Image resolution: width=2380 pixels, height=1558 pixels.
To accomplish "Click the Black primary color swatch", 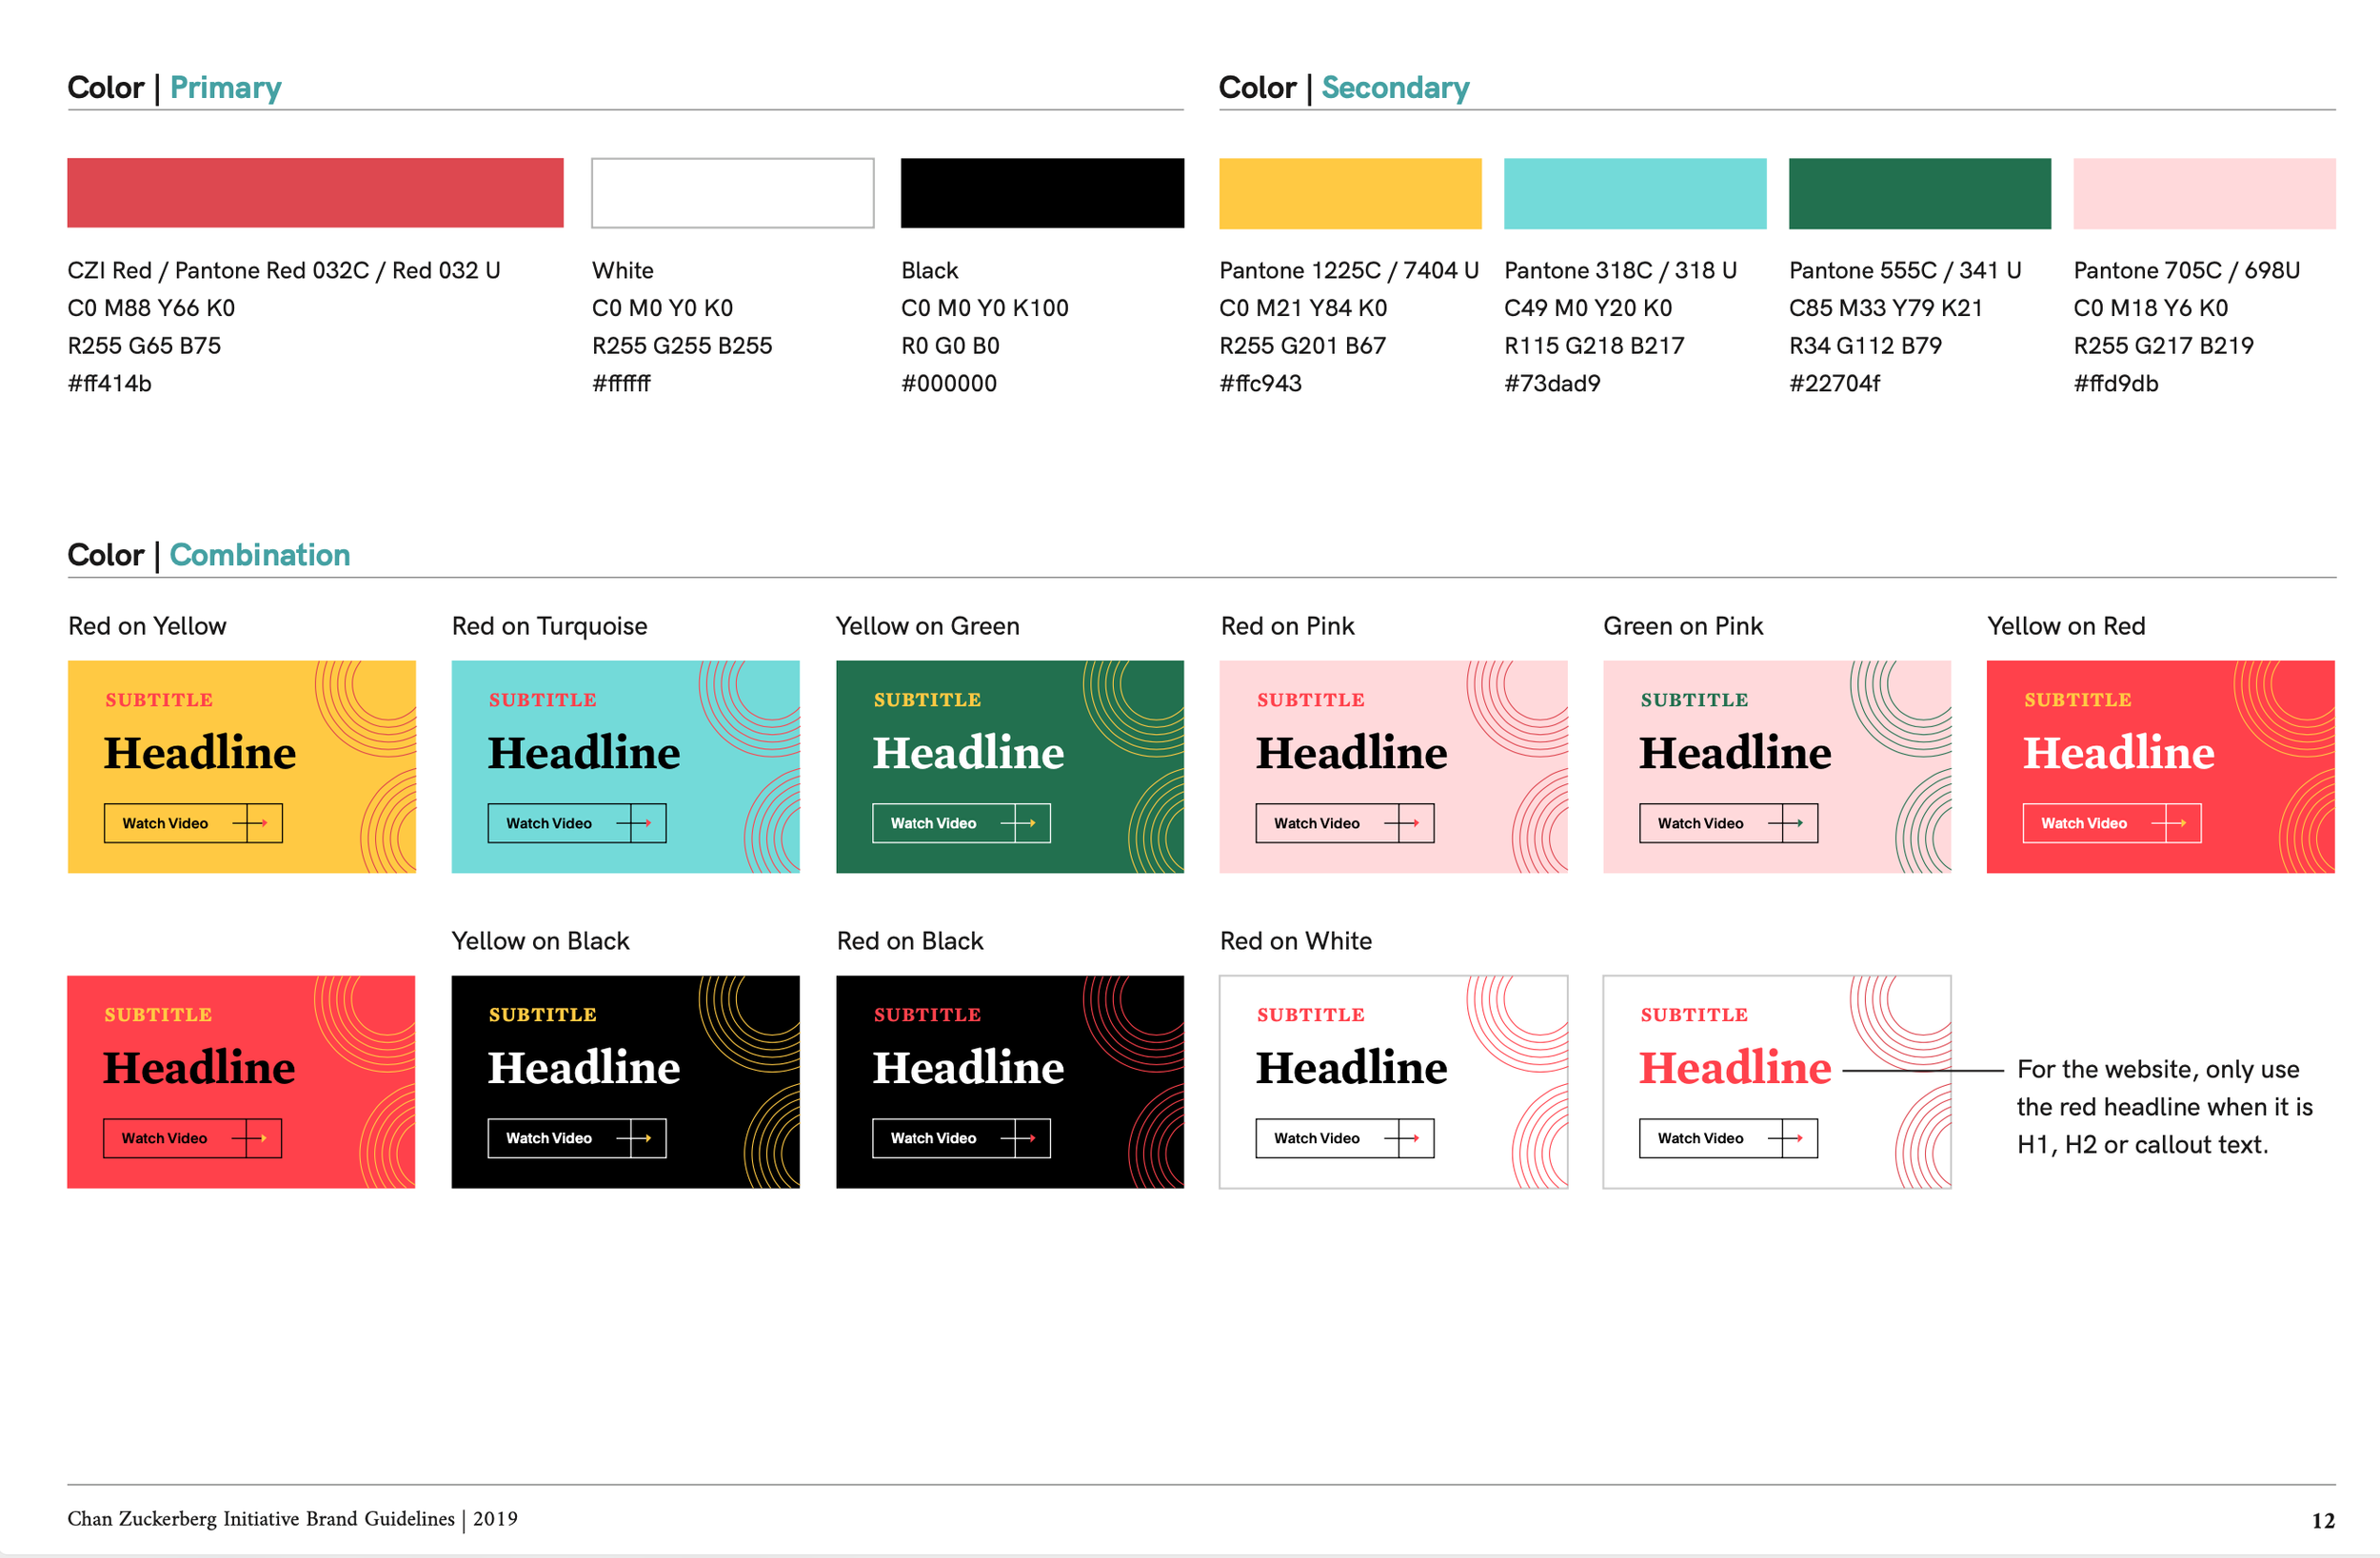I will pos(1042,193).
